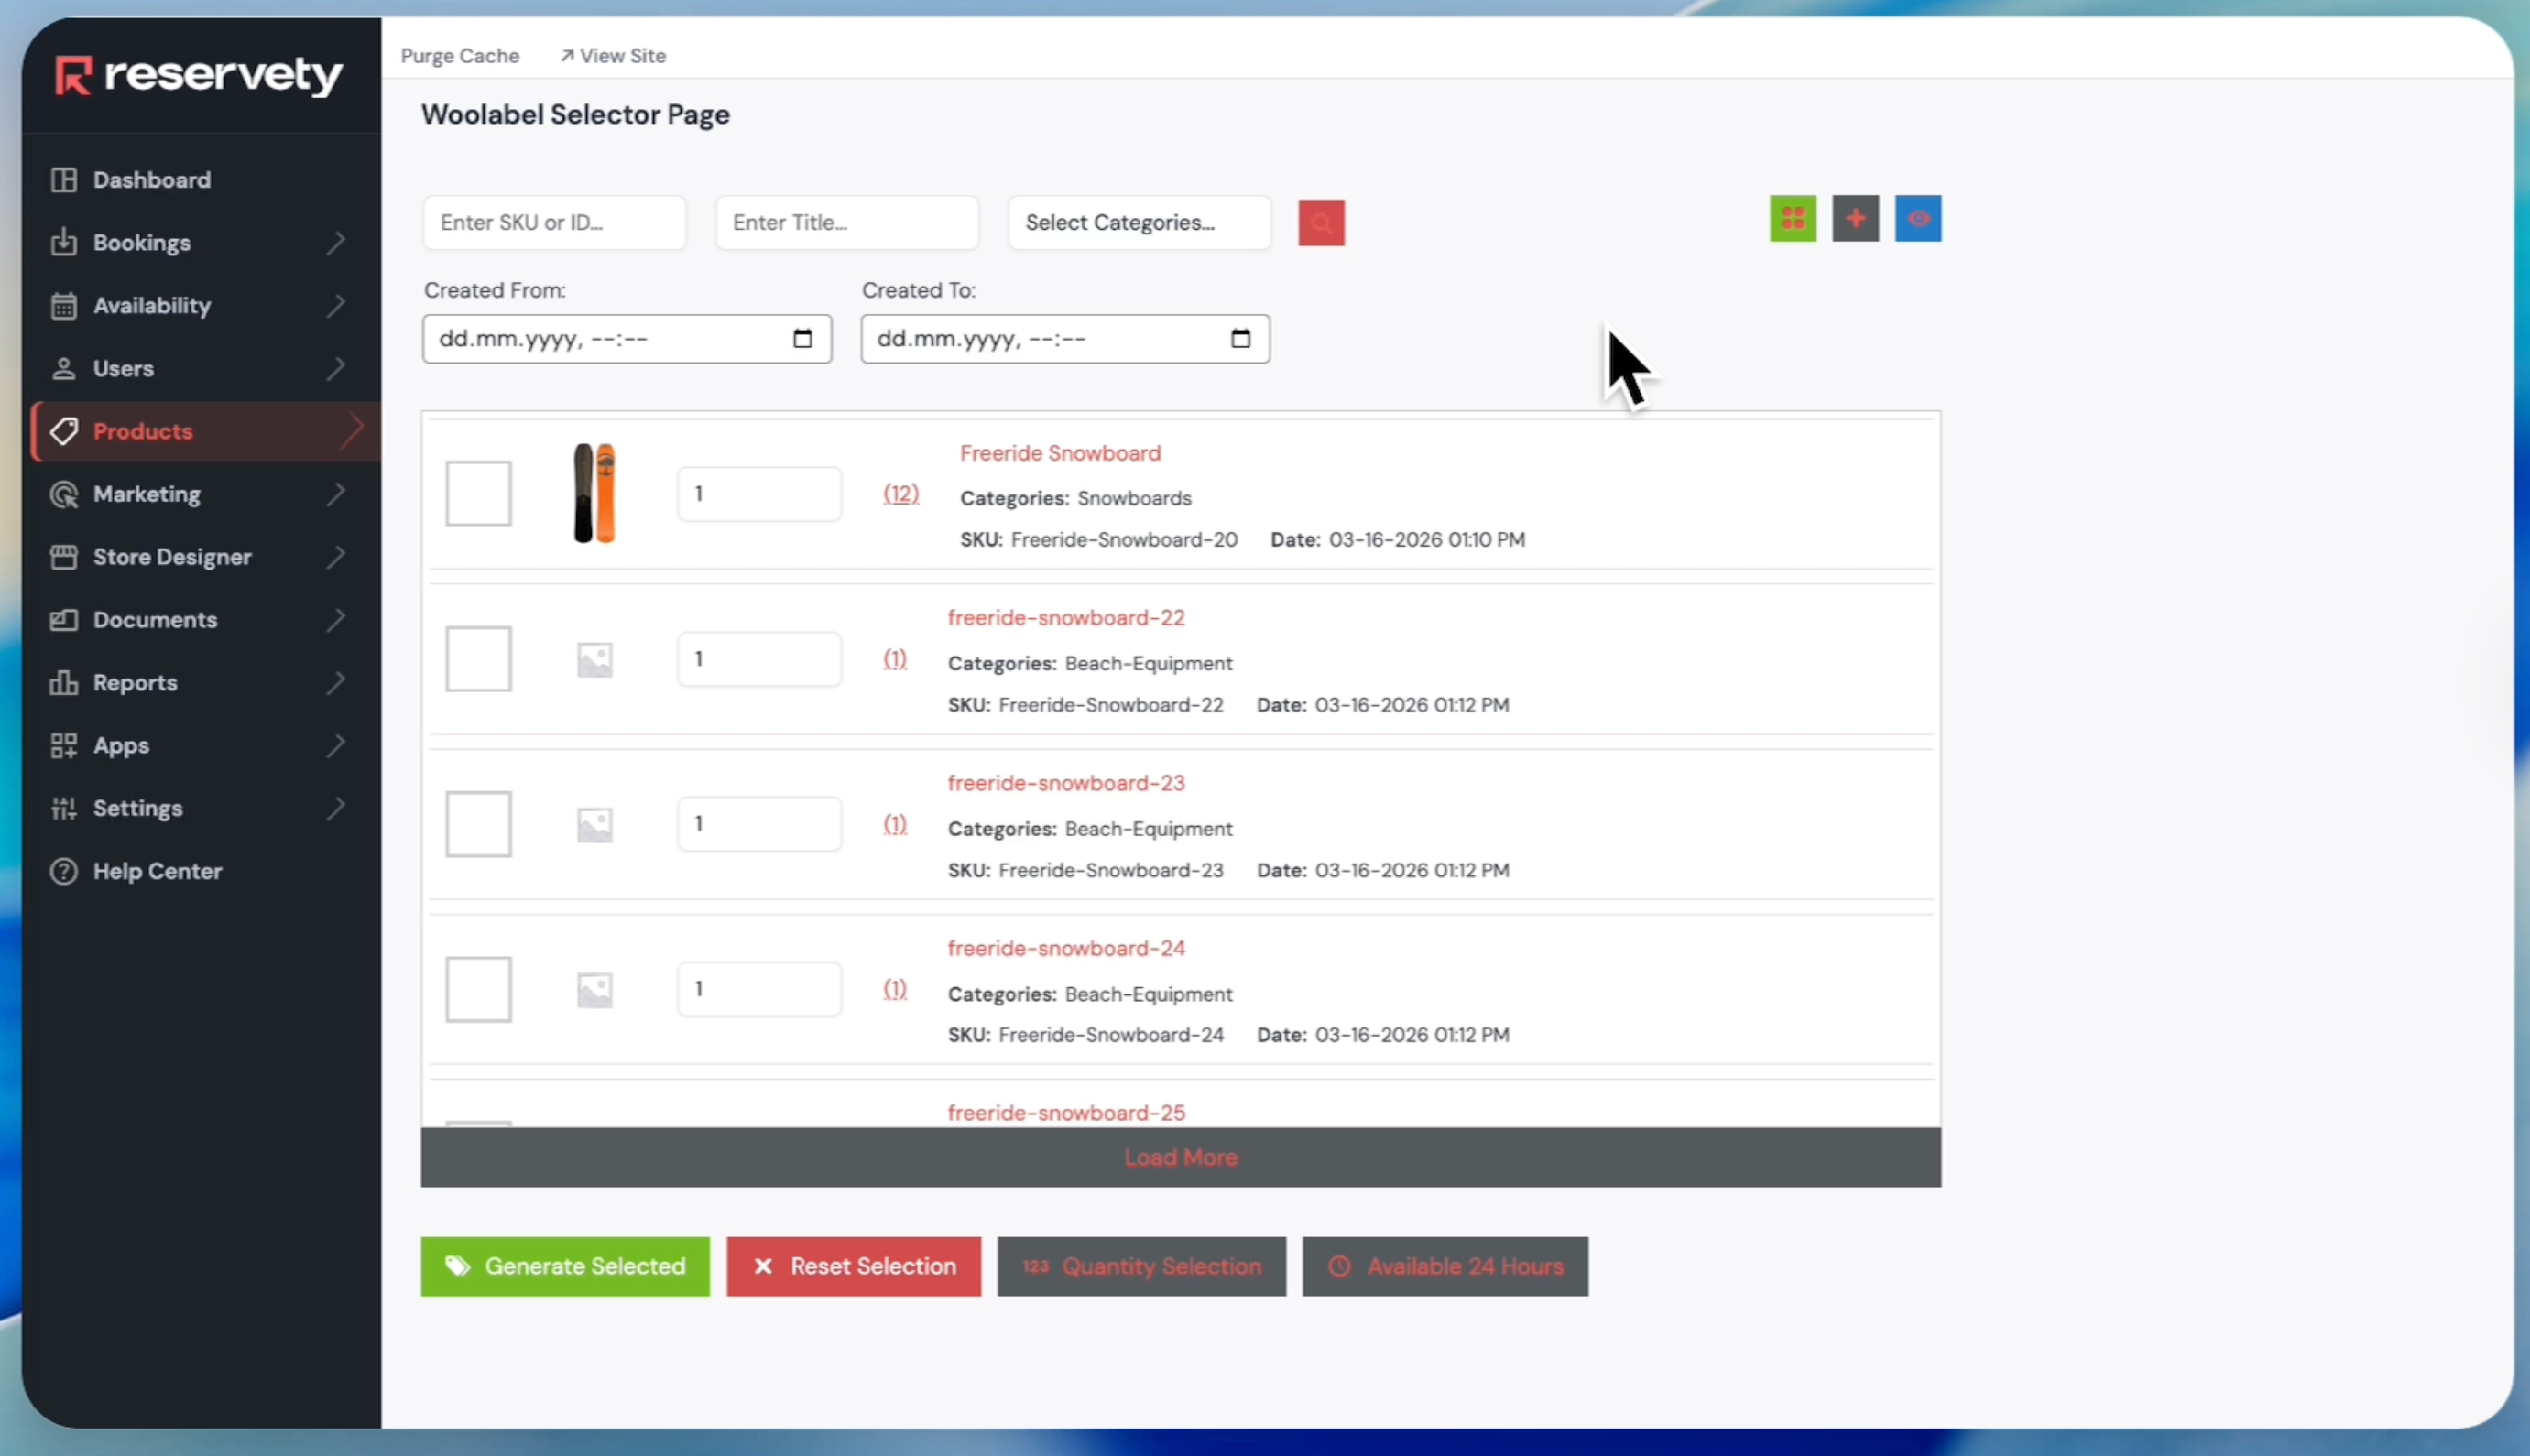
Task: Select the freeride-snowboard-24 checkbox
Action: click(478, 989)
